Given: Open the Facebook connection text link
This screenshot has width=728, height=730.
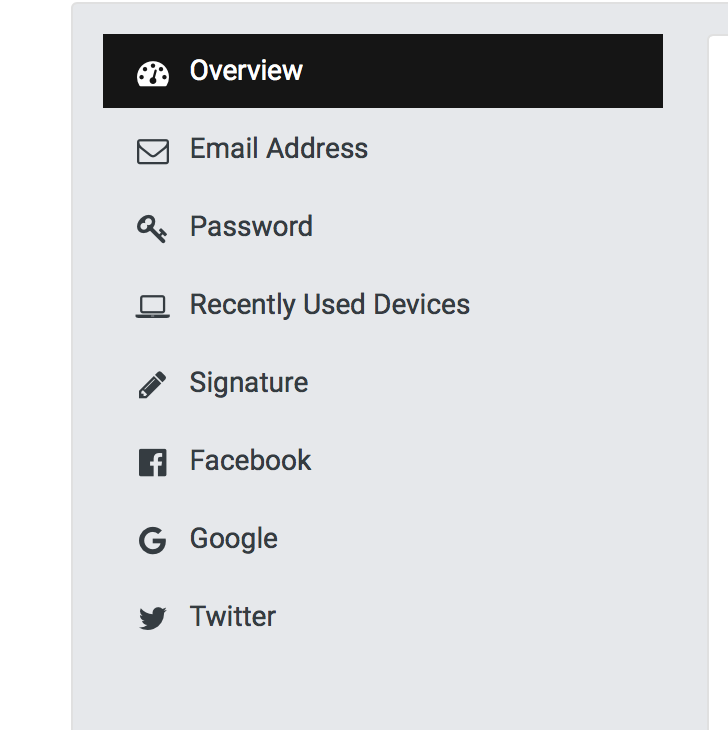Looking at the screenshot, I should tap(251, 461).
